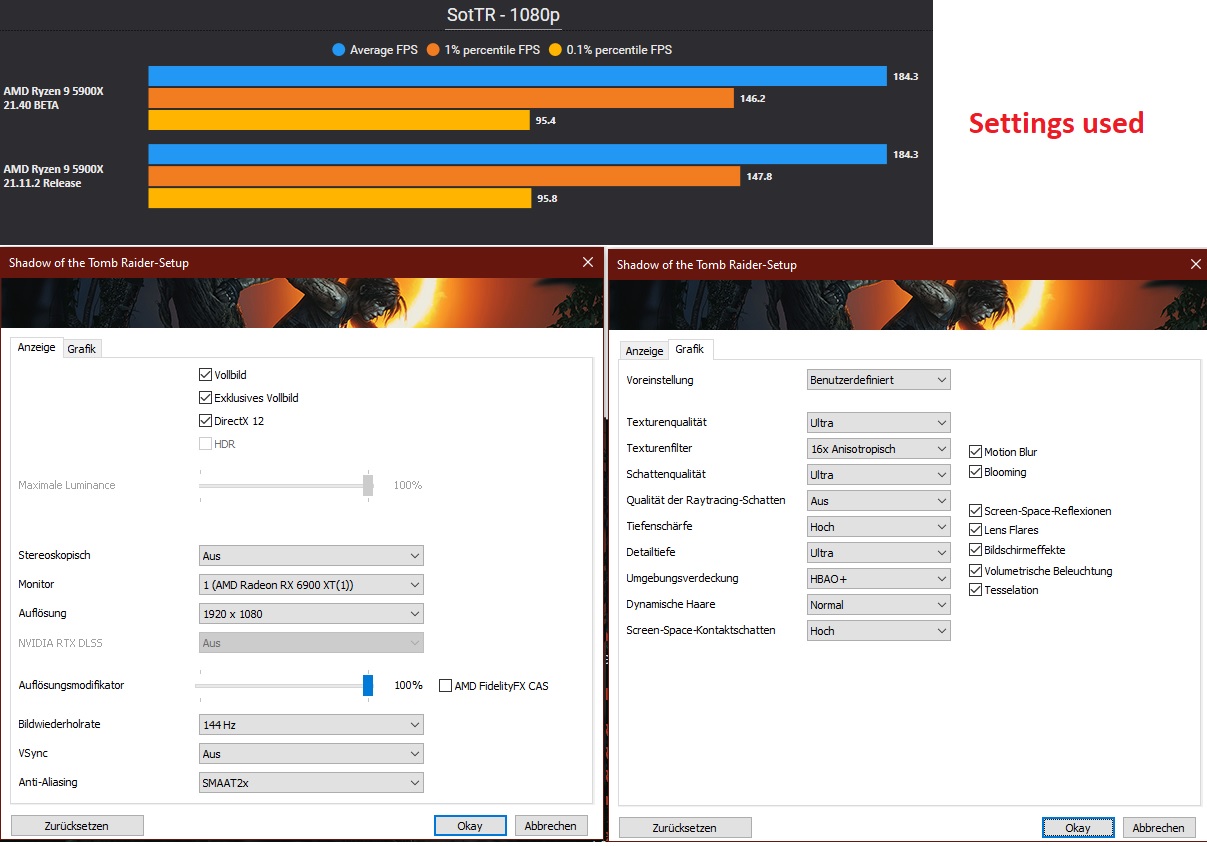Select Anzeige tab in left setup window
This screenshot has height=846, width=1207.
point(37,347)
